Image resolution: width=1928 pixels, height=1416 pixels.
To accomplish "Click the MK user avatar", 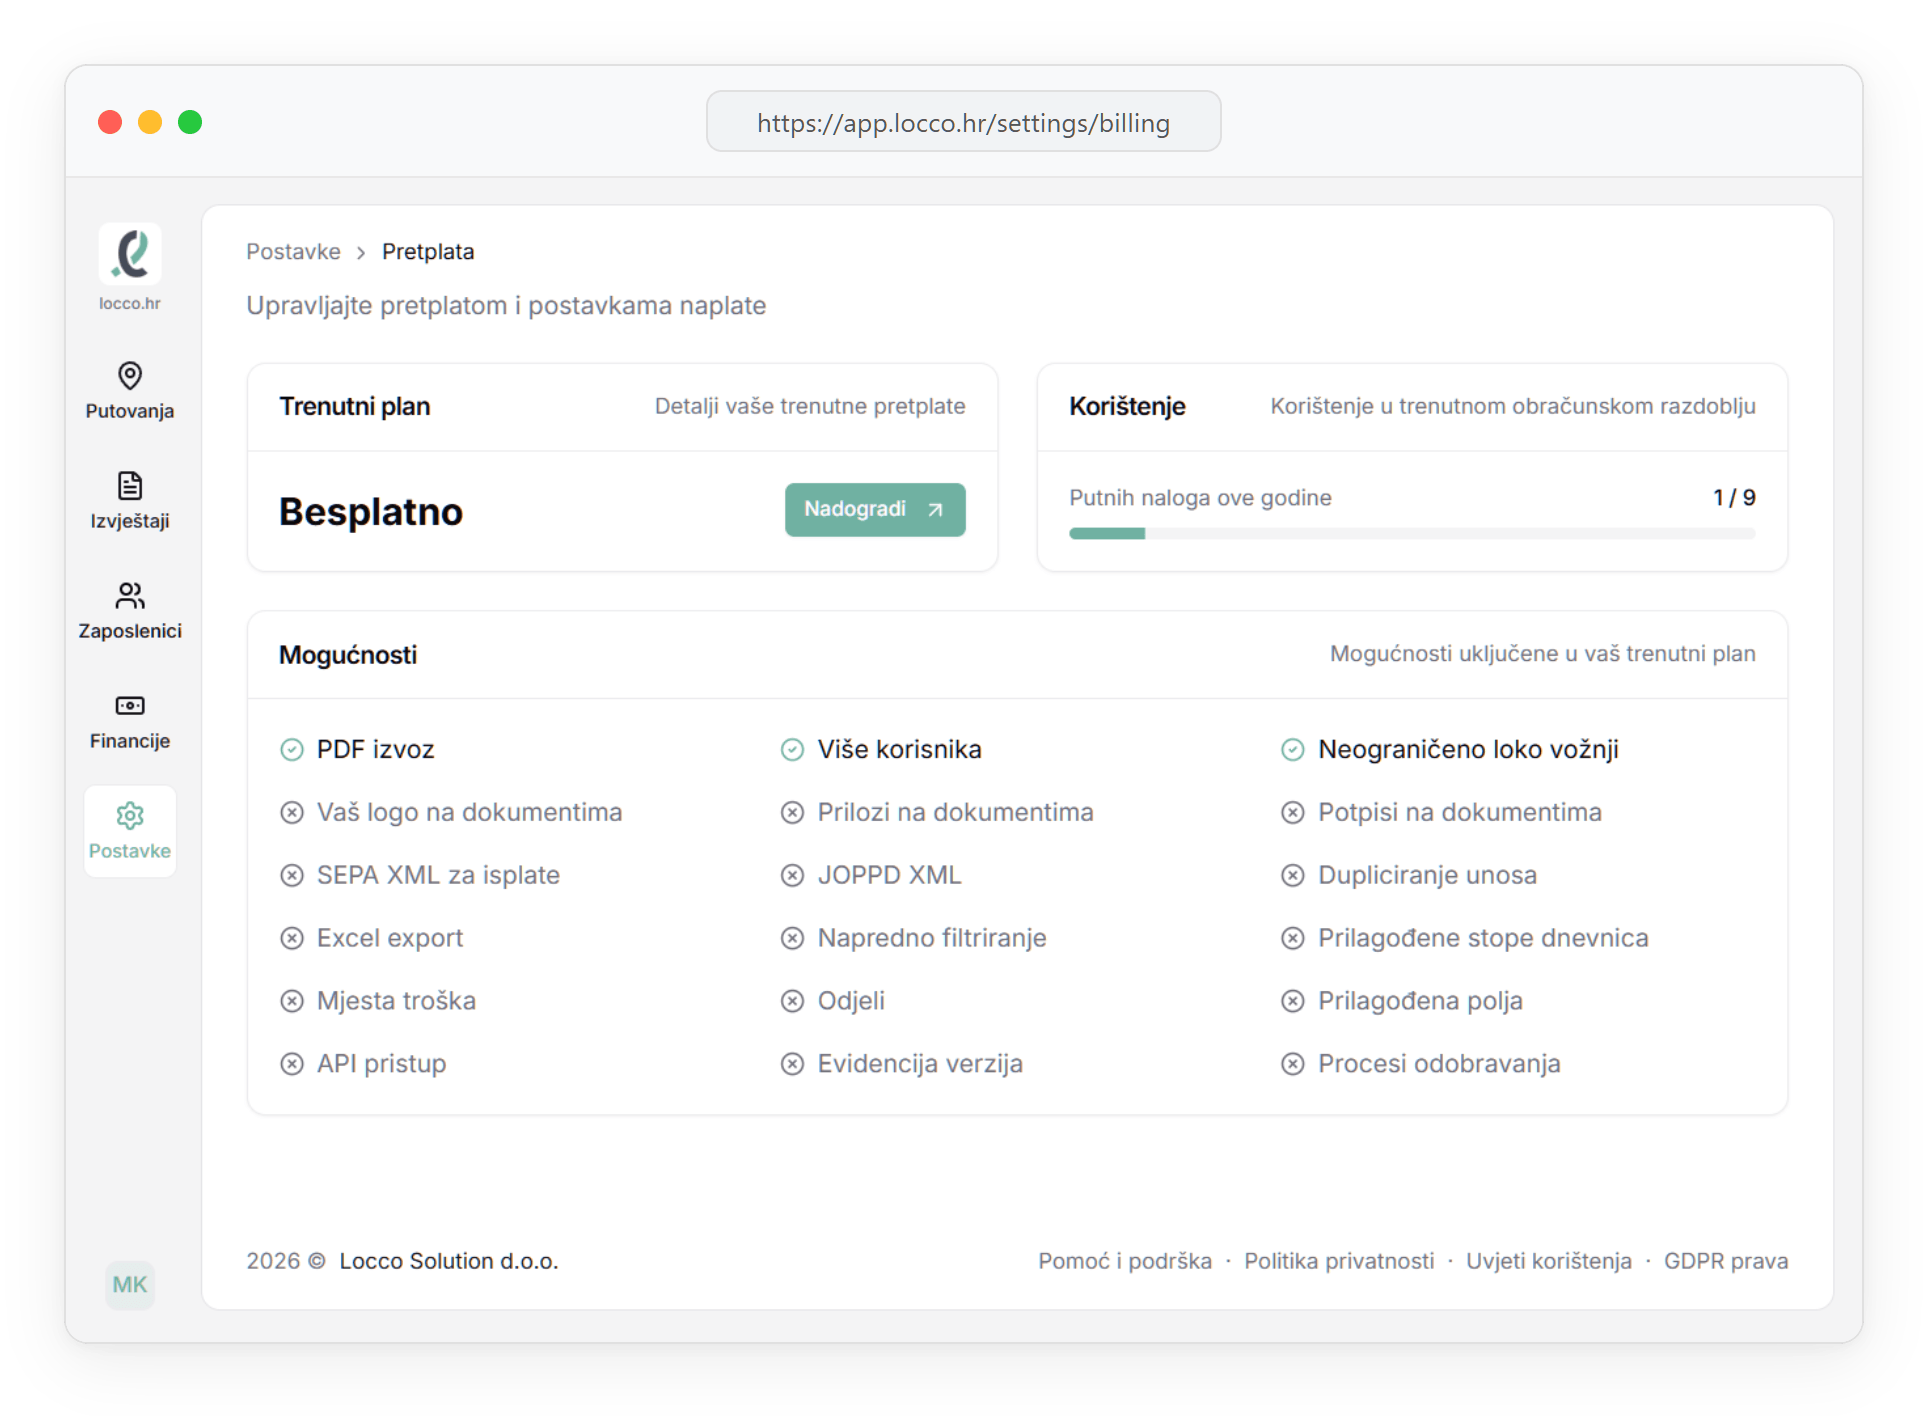I will click(130, 1285).
